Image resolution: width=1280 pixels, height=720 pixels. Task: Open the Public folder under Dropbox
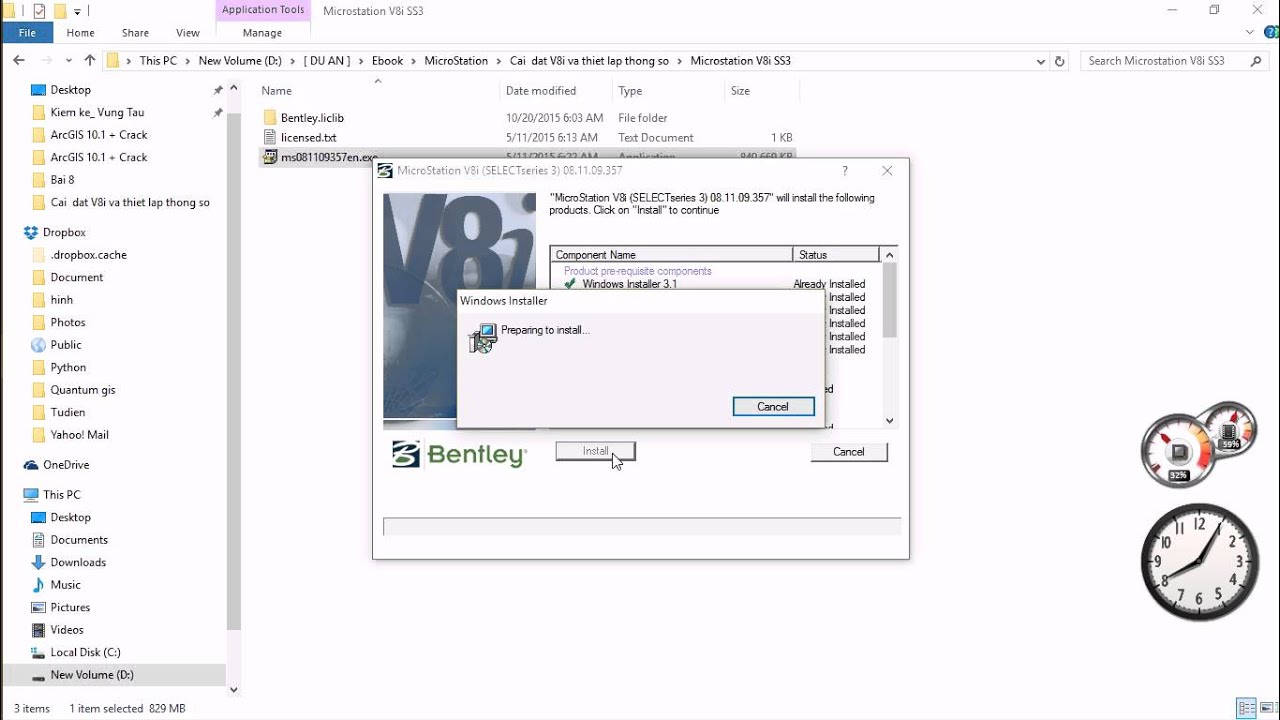pos(66,345)
